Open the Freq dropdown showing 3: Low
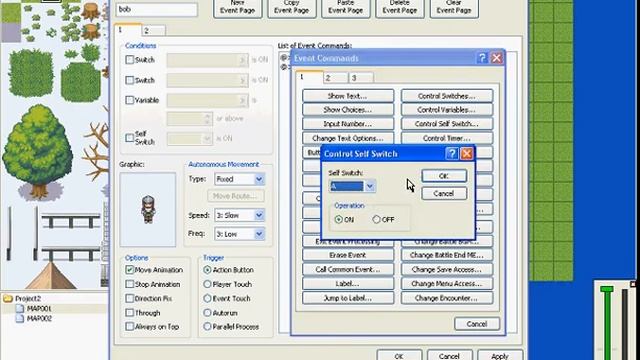Viewport: 640px width, 360px height. (x=259, y=234)
